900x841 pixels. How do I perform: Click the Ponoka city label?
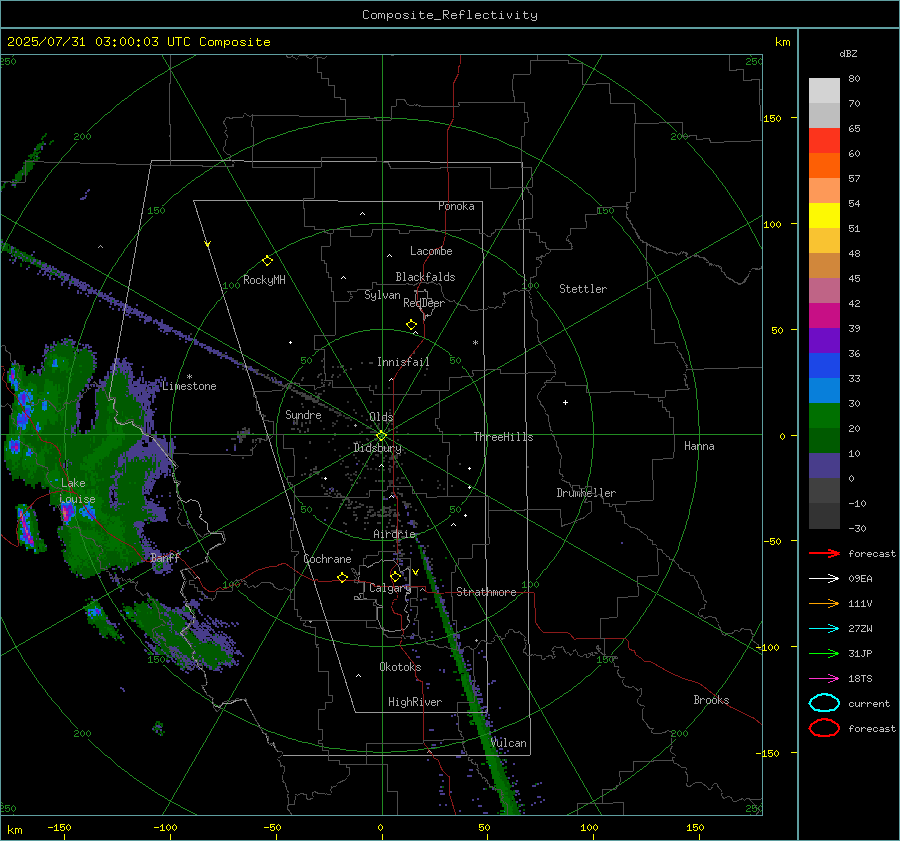pyautogui.click(x=456, y=206)
